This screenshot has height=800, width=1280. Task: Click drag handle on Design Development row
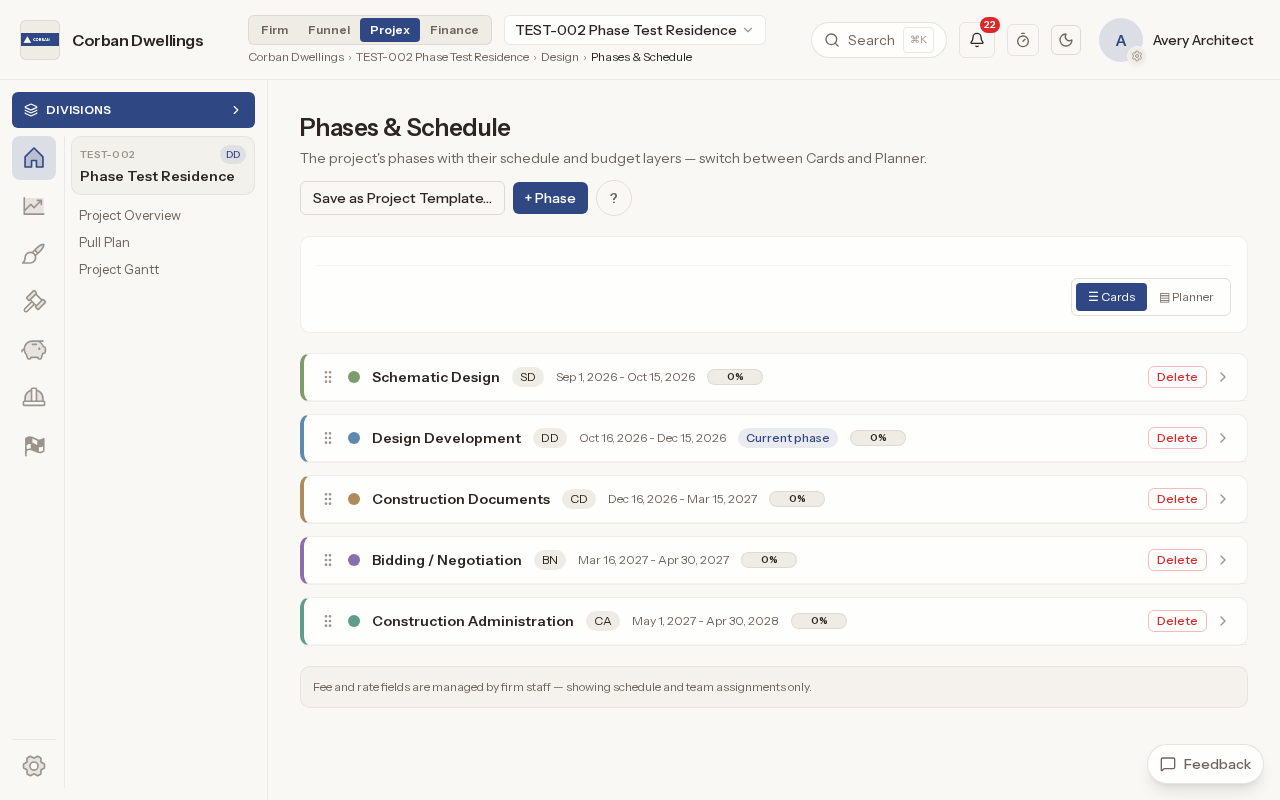[328, 438]
